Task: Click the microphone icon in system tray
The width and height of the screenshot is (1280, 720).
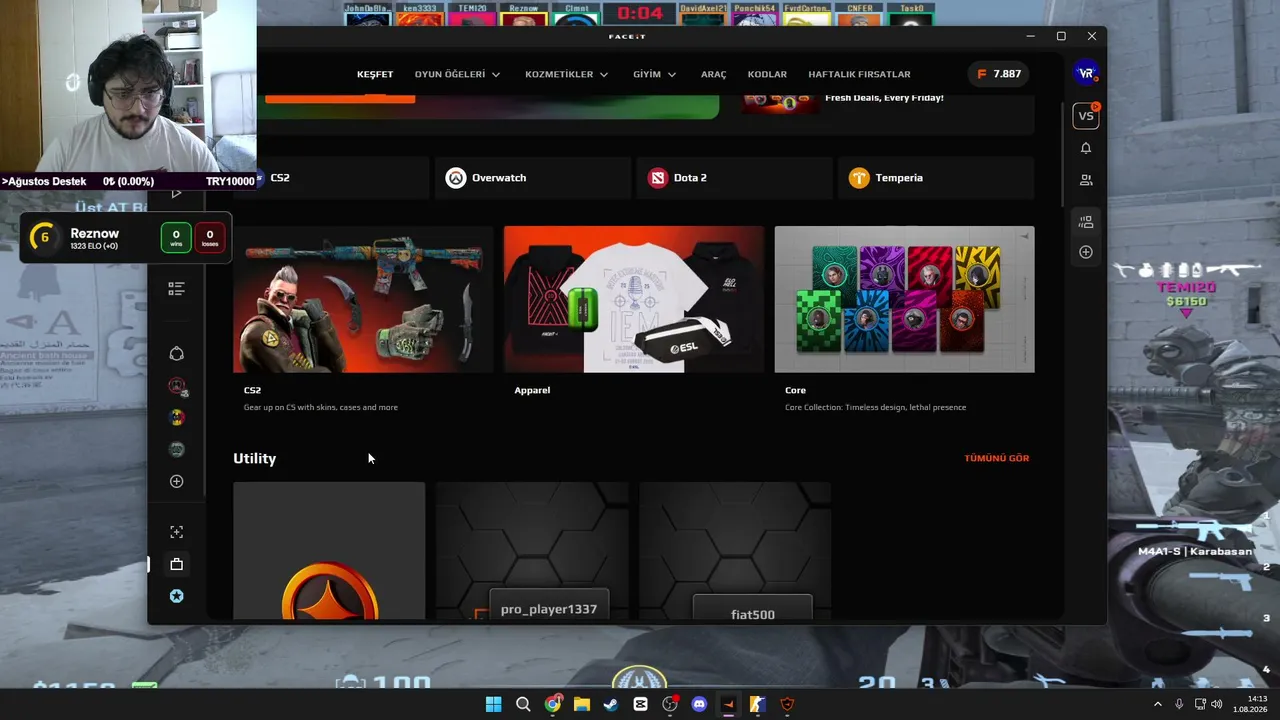Action: point(1179,704)
